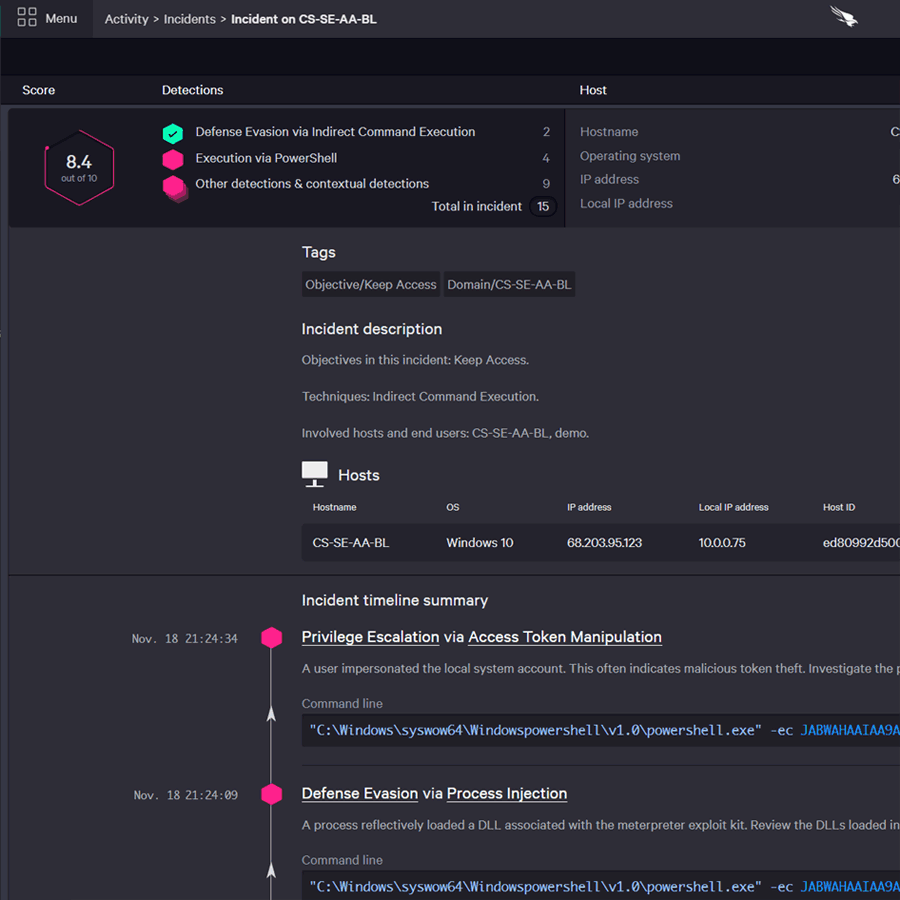Click the pink hexagon beside Execution via PowerShell
900x900 pixels.
pos(173,159)
